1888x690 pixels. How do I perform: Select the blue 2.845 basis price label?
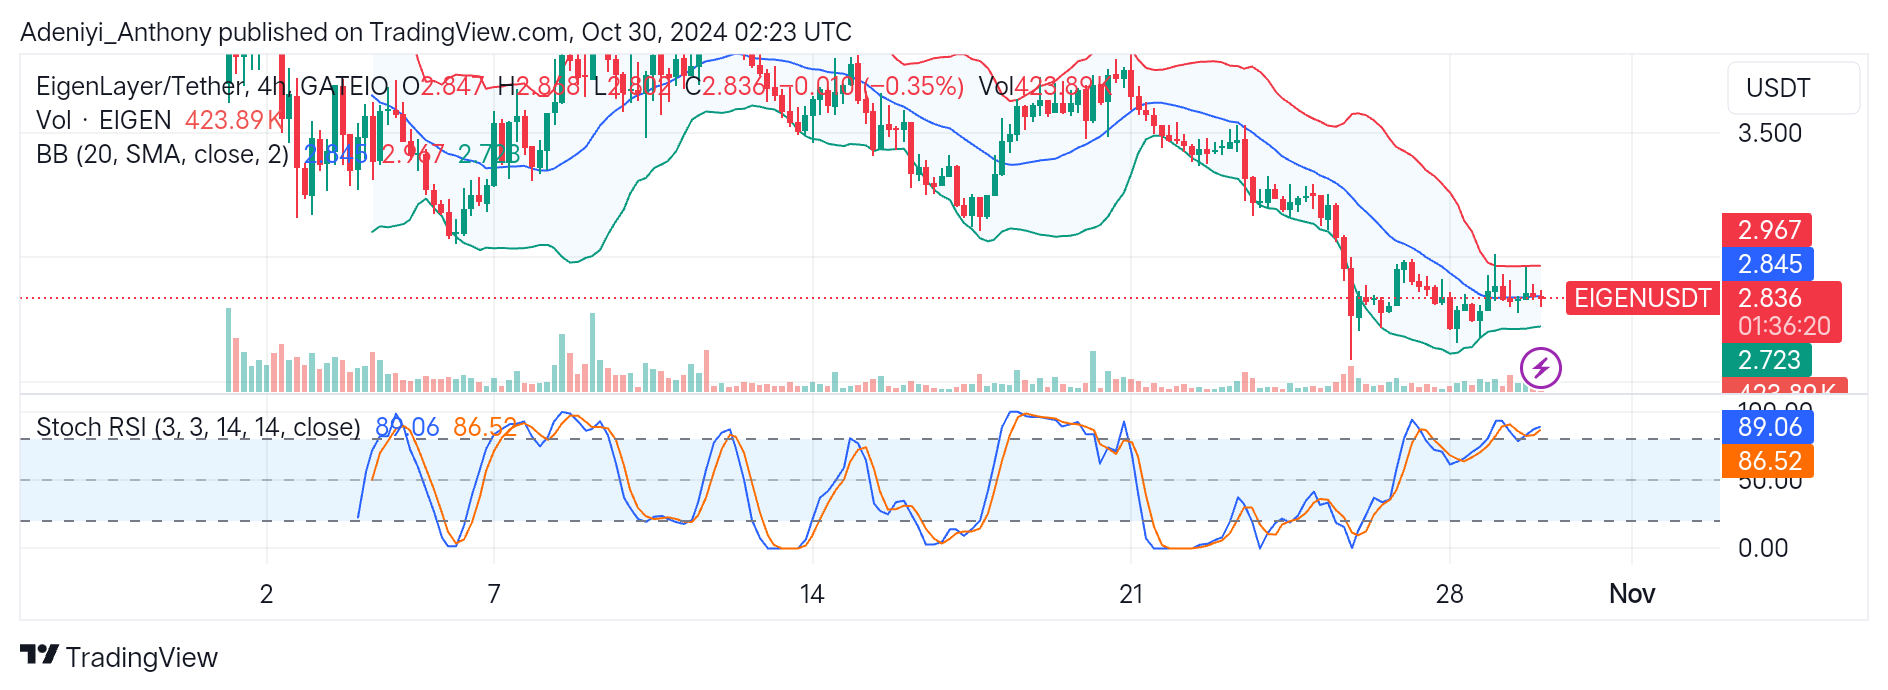pos(1767,264)
